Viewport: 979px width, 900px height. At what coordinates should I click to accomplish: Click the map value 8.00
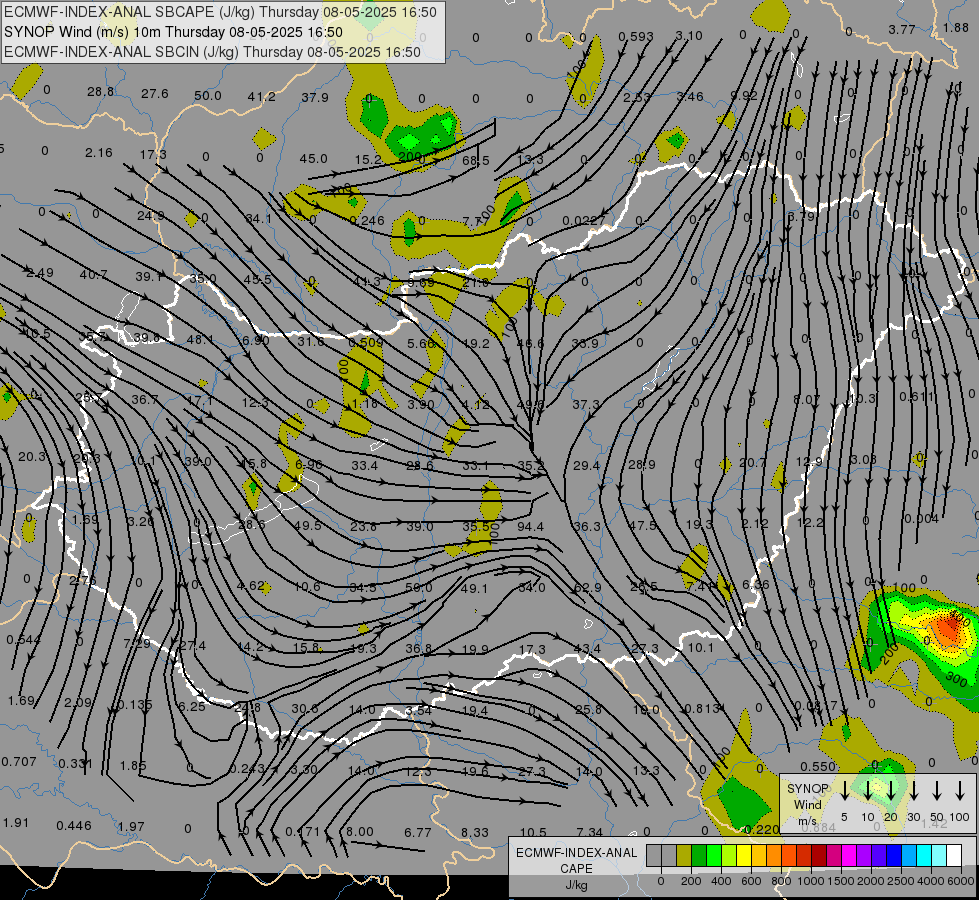[x=360, y=831]
